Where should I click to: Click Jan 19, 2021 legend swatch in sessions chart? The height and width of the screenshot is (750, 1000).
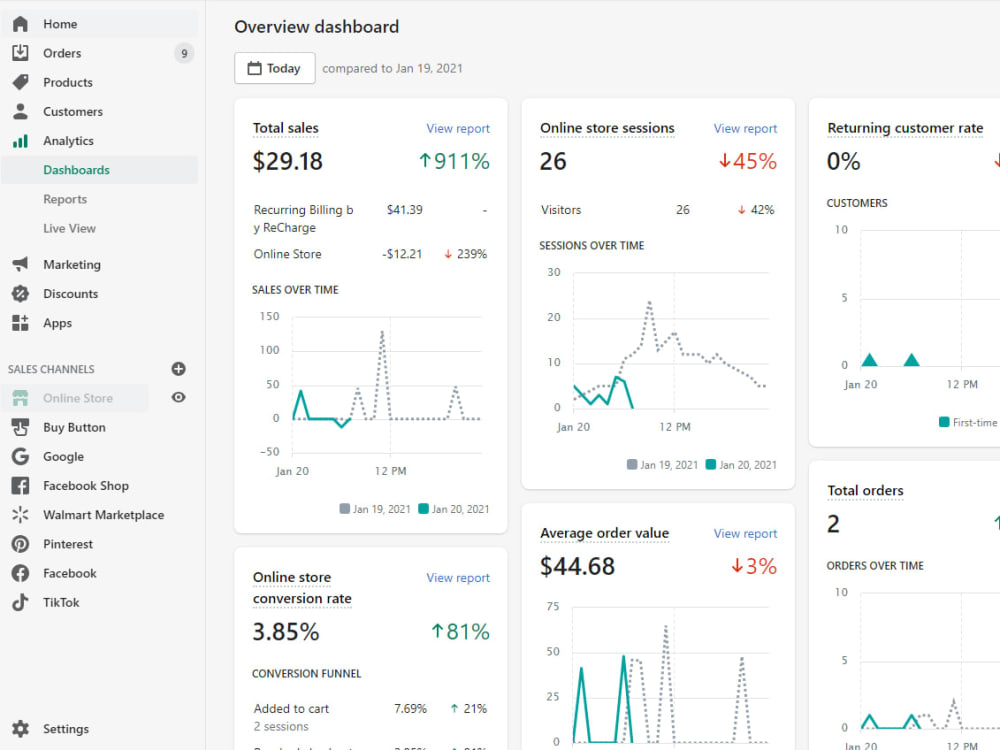point(632,464)
